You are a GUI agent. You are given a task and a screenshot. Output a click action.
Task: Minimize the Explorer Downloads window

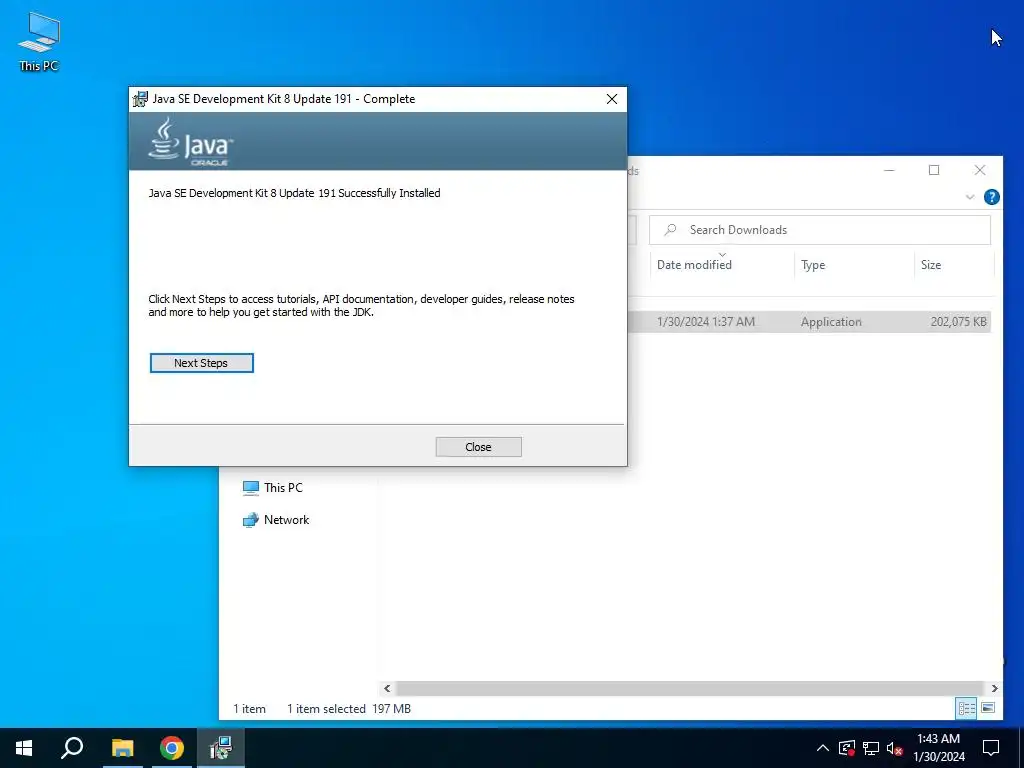point(889,170)
